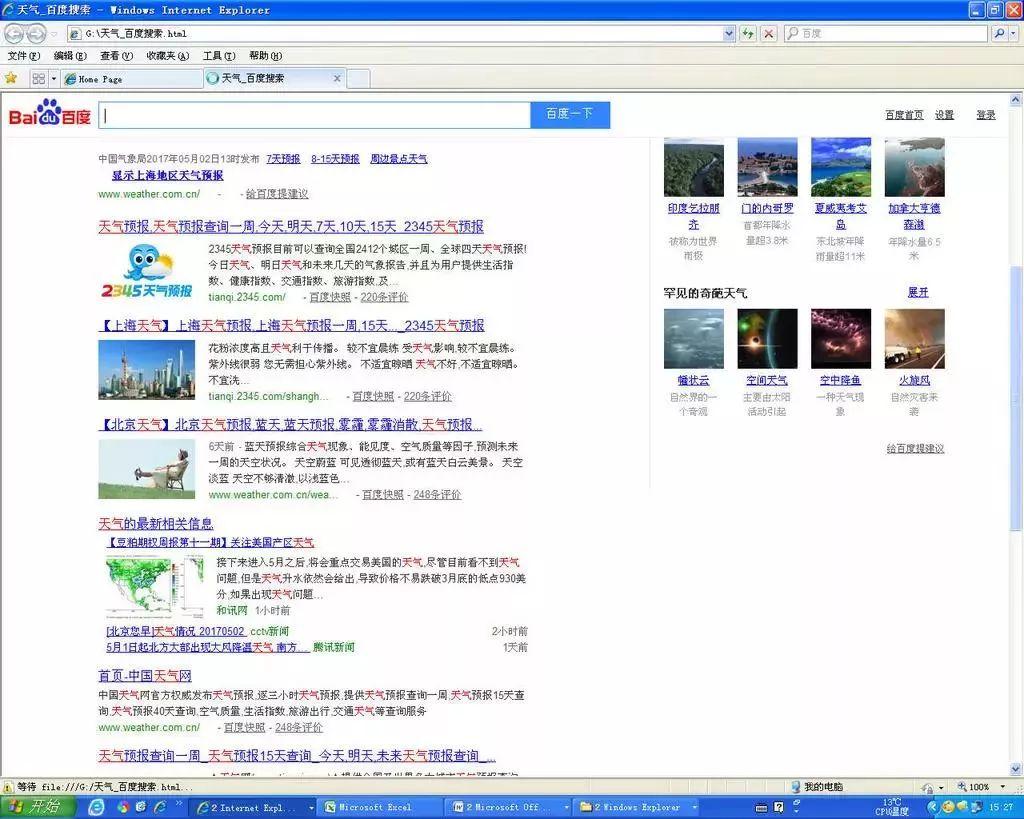Click the Baidu paw logo
1024x819 pixels.
[50, 113]
